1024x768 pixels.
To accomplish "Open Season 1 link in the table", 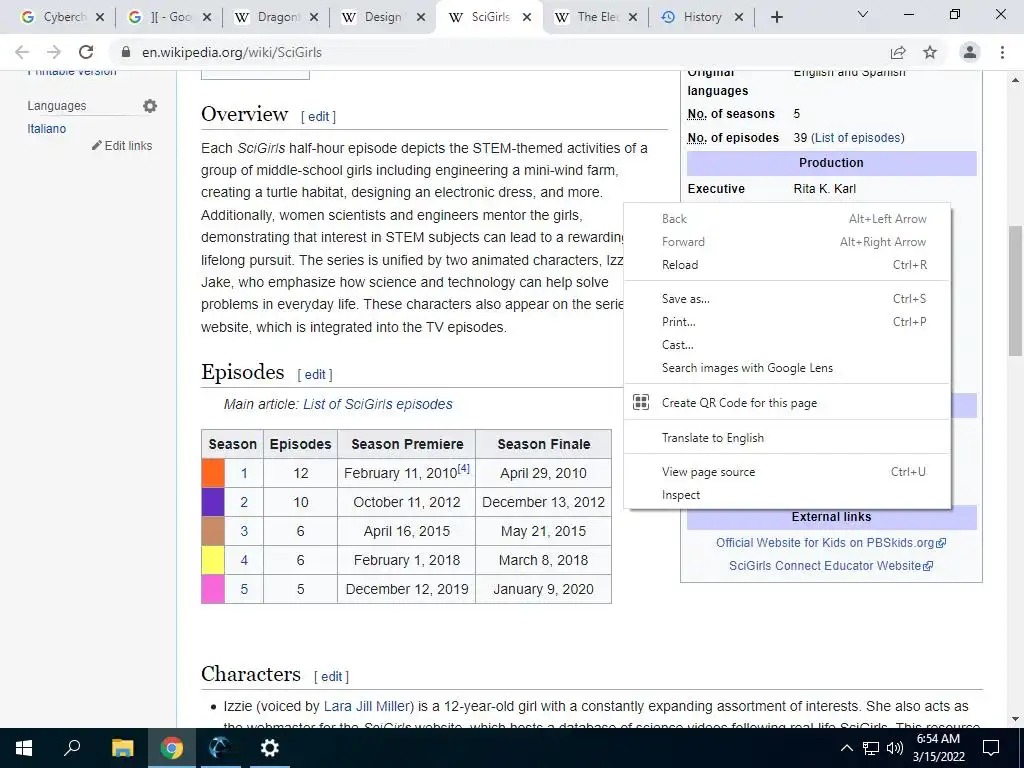I will tap(244, 473).
